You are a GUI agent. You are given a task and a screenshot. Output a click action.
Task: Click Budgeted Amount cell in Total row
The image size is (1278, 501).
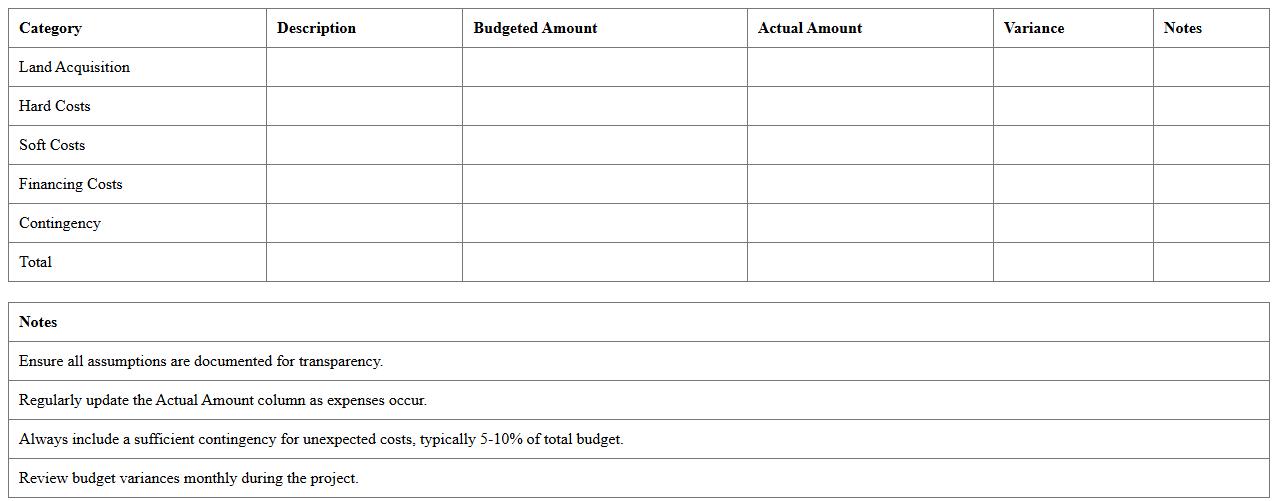[x=604, y=262]
